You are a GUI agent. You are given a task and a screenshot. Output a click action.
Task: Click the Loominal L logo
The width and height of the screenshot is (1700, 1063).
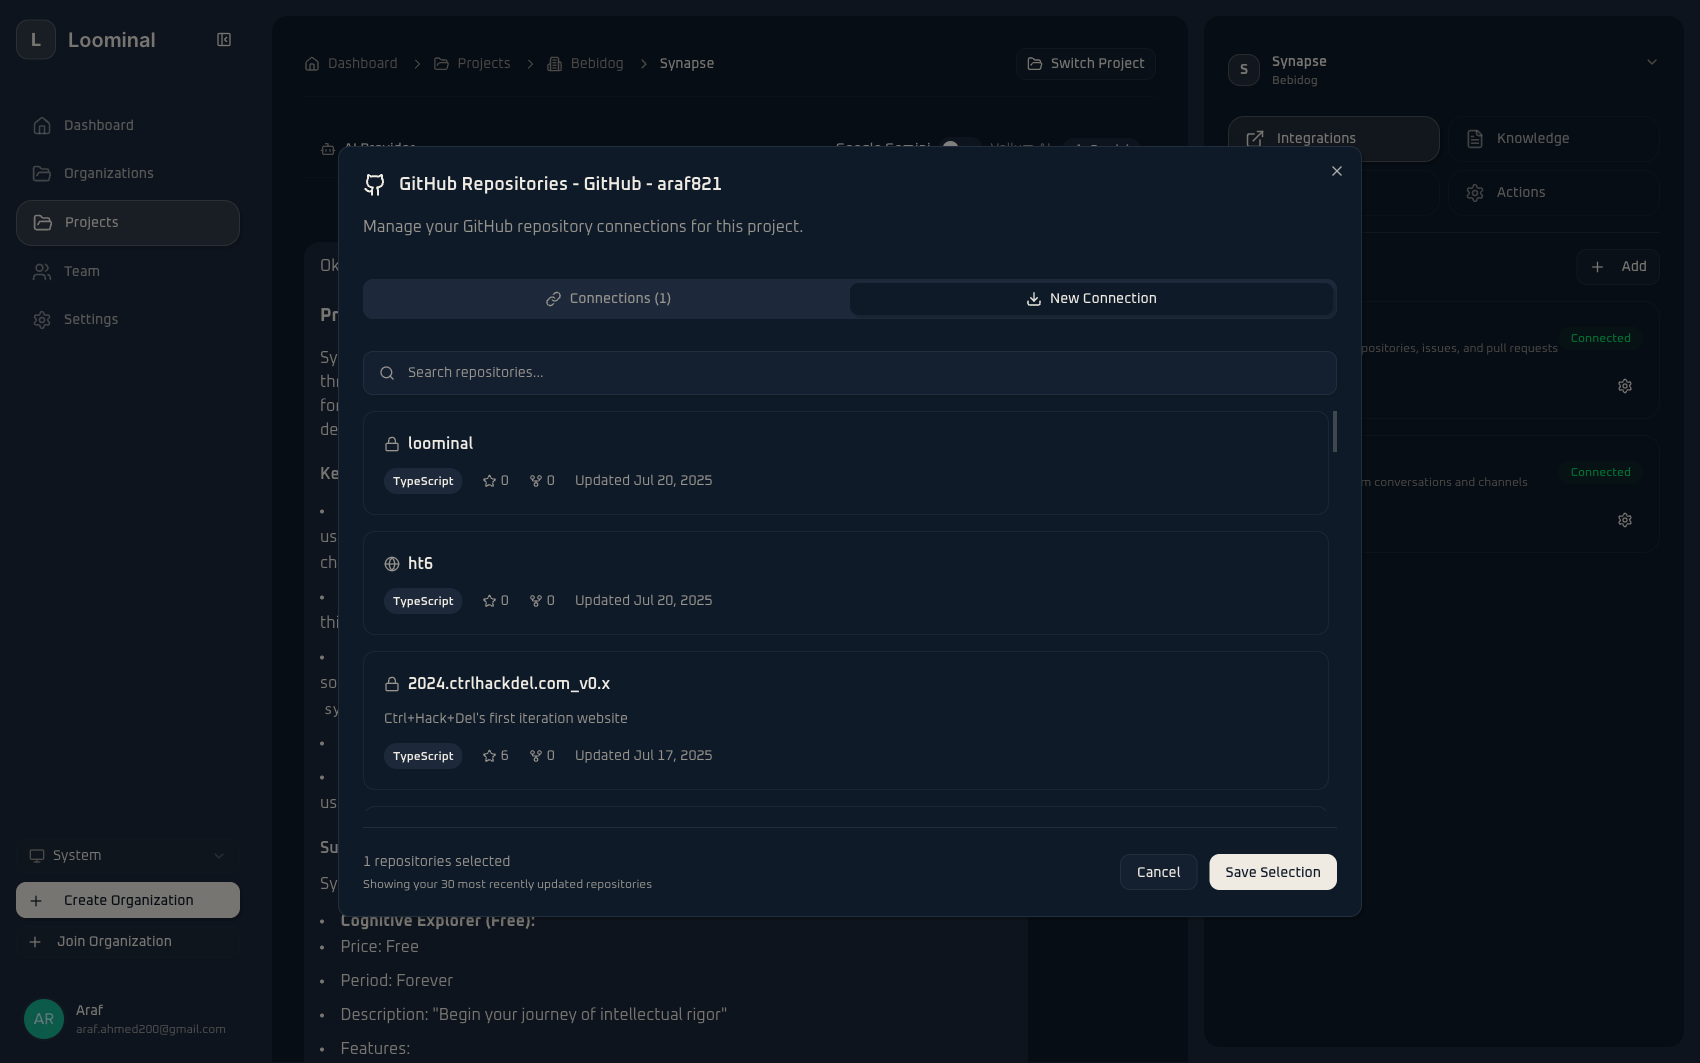pos(36,40)
